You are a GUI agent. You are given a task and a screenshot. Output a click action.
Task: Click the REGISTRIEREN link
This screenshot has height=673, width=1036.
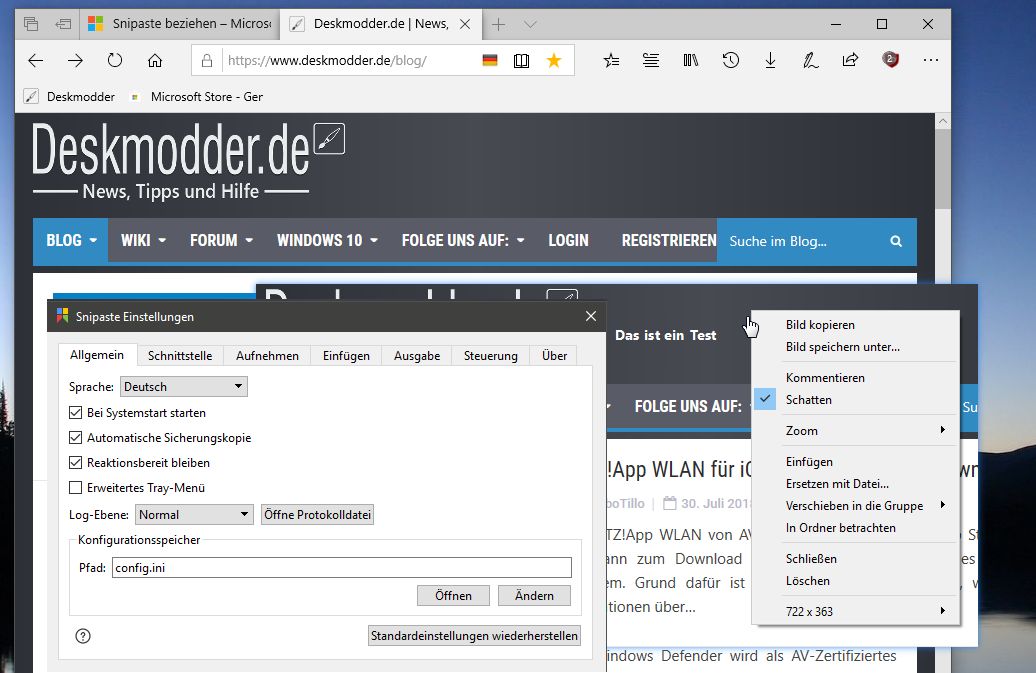point(669,240)
